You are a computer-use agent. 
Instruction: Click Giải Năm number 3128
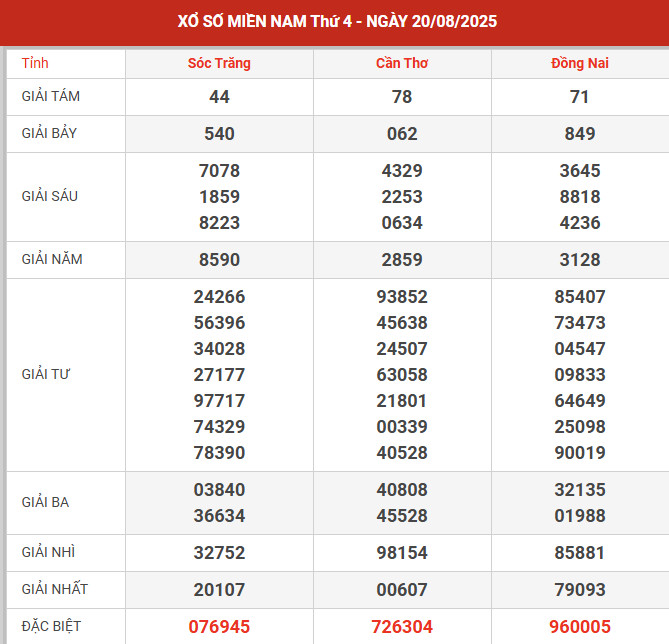[580, 260]
